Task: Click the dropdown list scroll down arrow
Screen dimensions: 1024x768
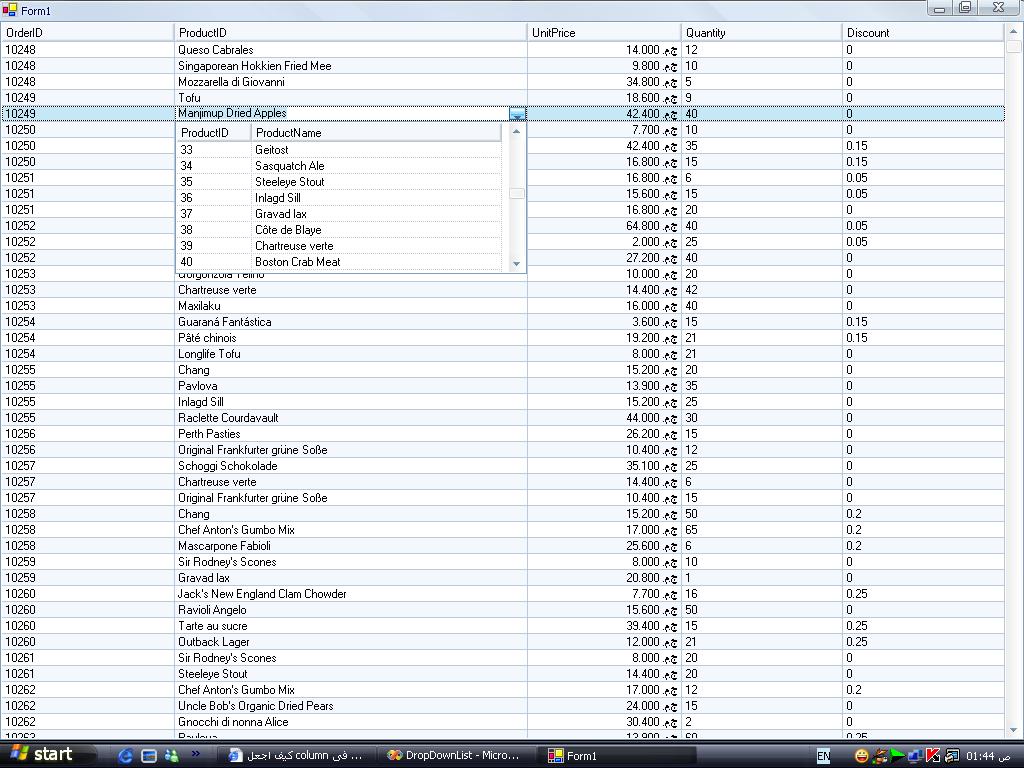Action: point(517,264)
